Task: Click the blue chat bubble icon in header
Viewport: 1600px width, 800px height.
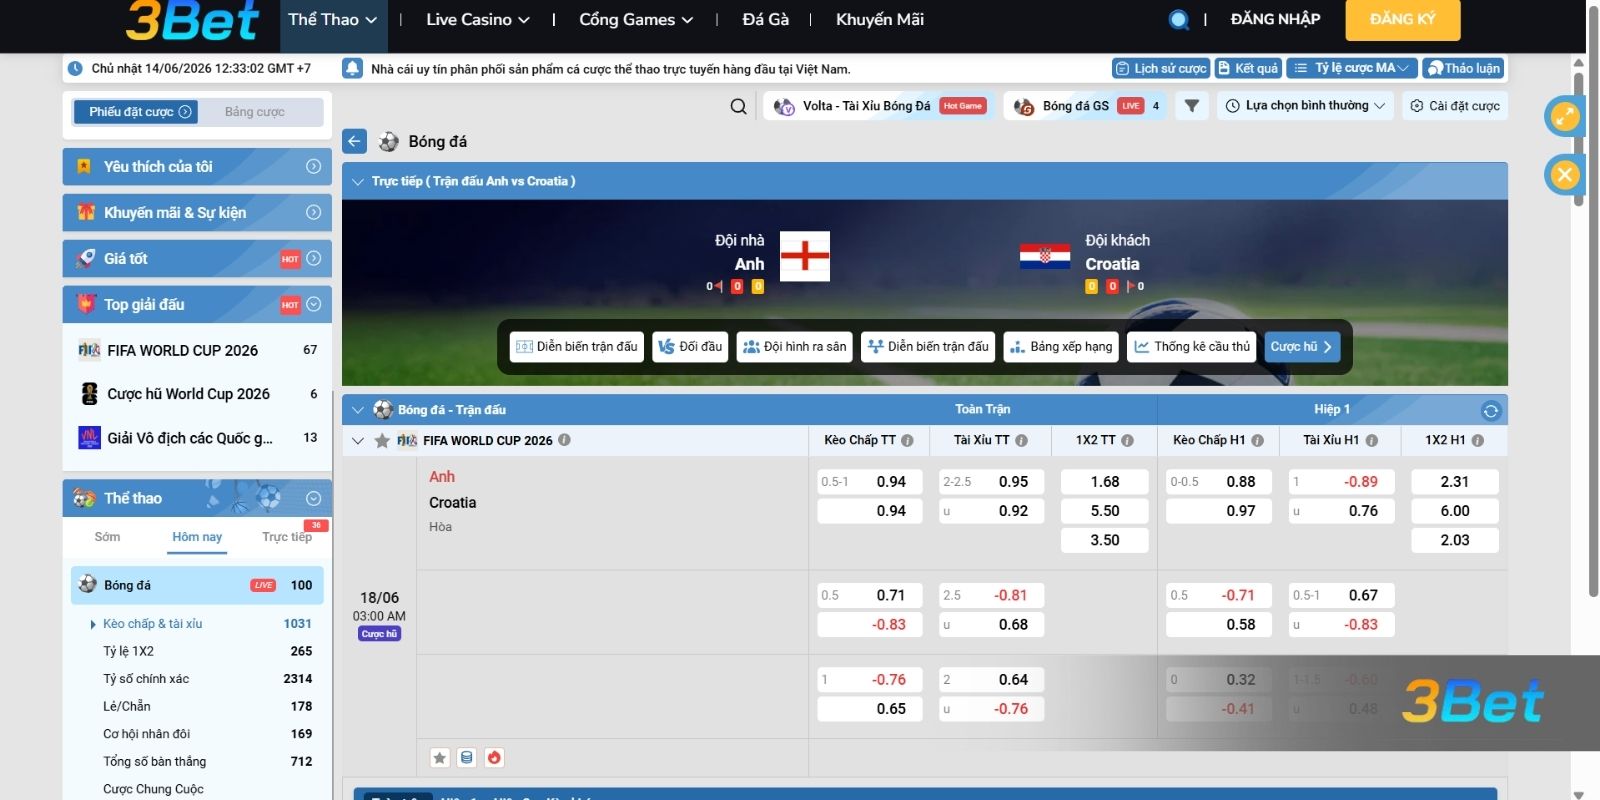Action: click(1179, 19)
